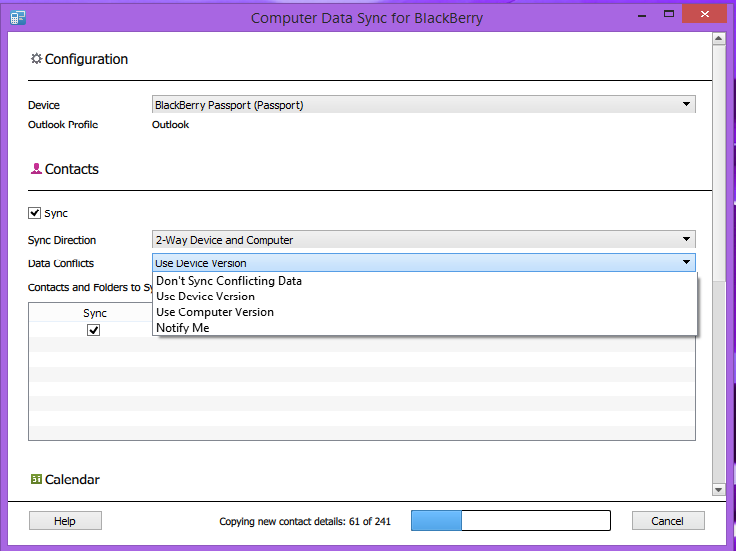Open the Sync Direction dropdown

423,240
